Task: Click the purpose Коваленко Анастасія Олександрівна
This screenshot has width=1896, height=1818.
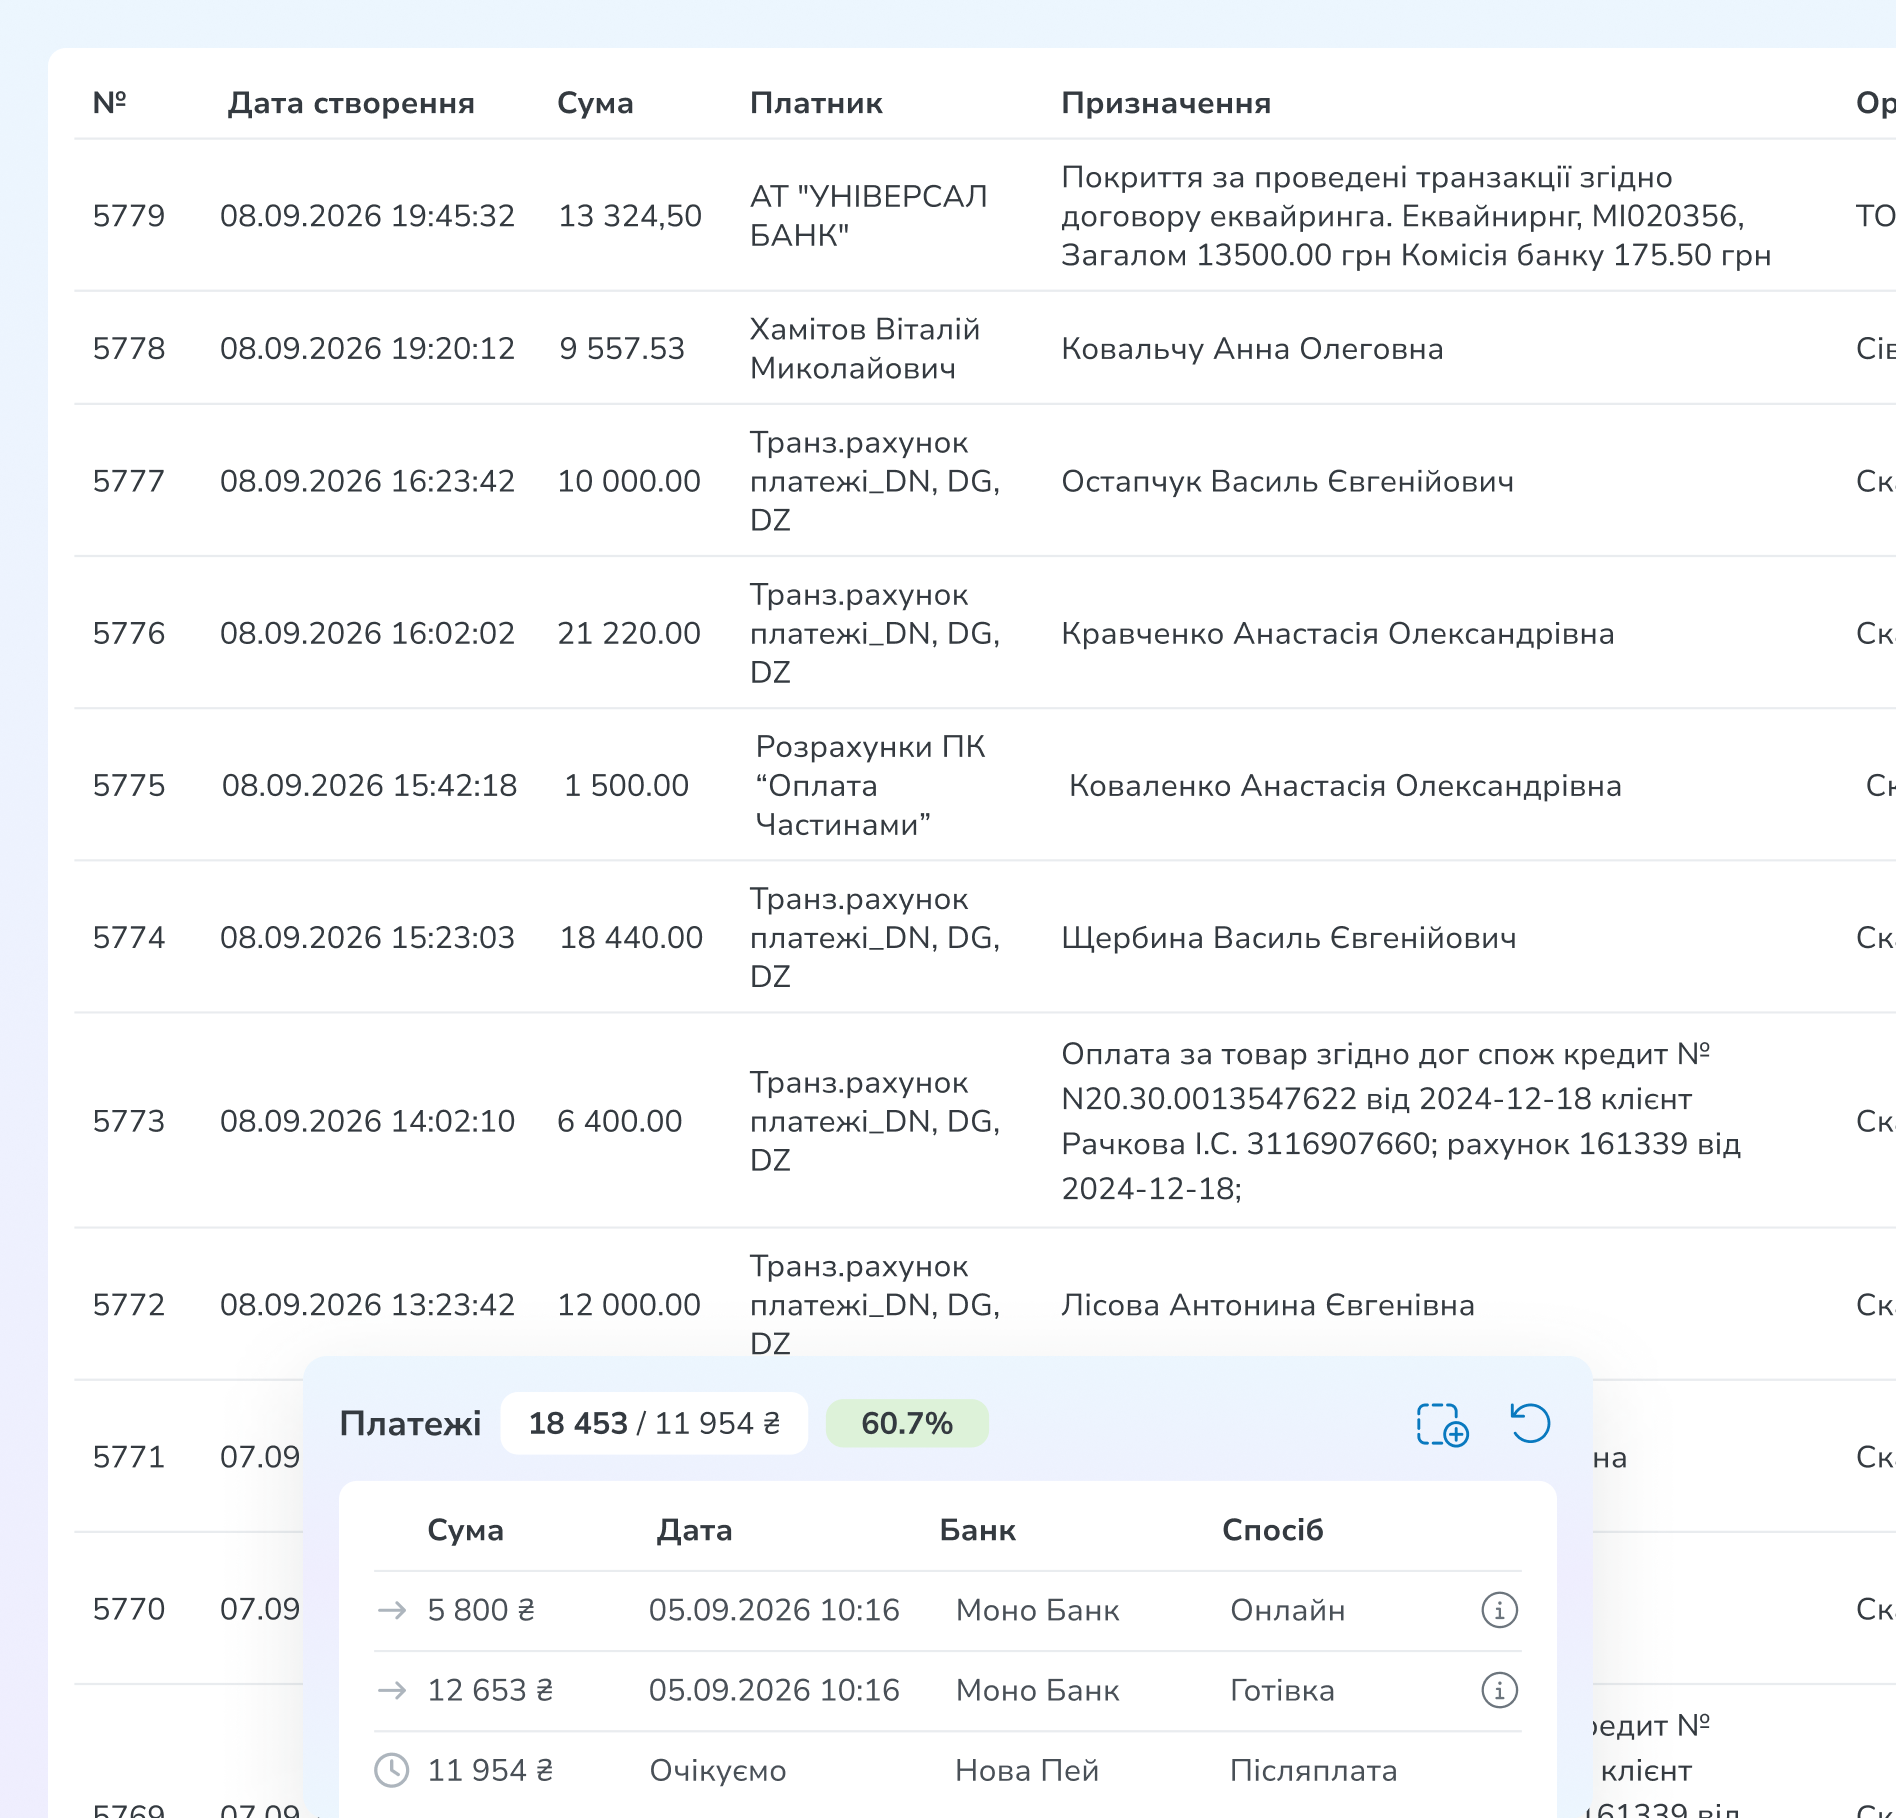Action: point(1345,785)
